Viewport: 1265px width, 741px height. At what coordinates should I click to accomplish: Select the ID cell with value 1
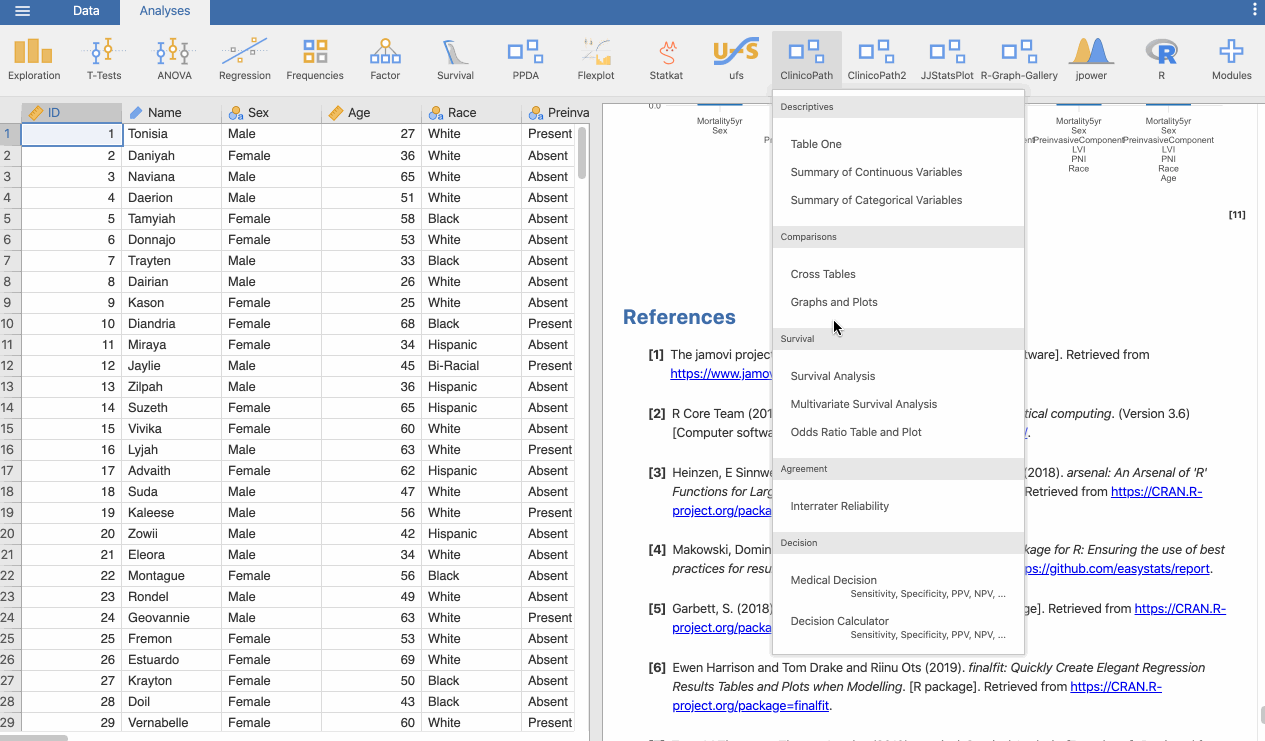(71, 134)
